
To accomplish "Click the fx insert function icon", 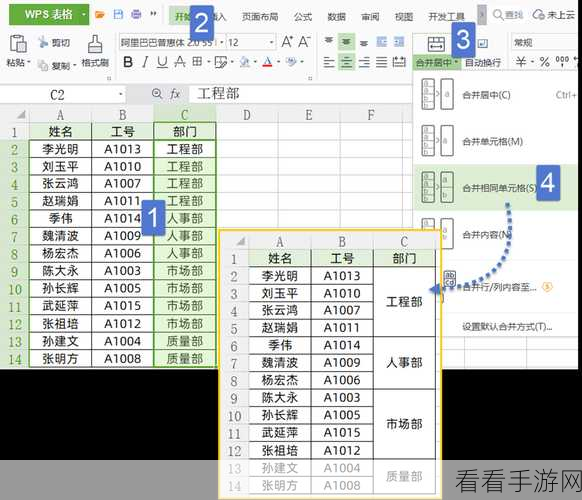I will tap(175, 94).
